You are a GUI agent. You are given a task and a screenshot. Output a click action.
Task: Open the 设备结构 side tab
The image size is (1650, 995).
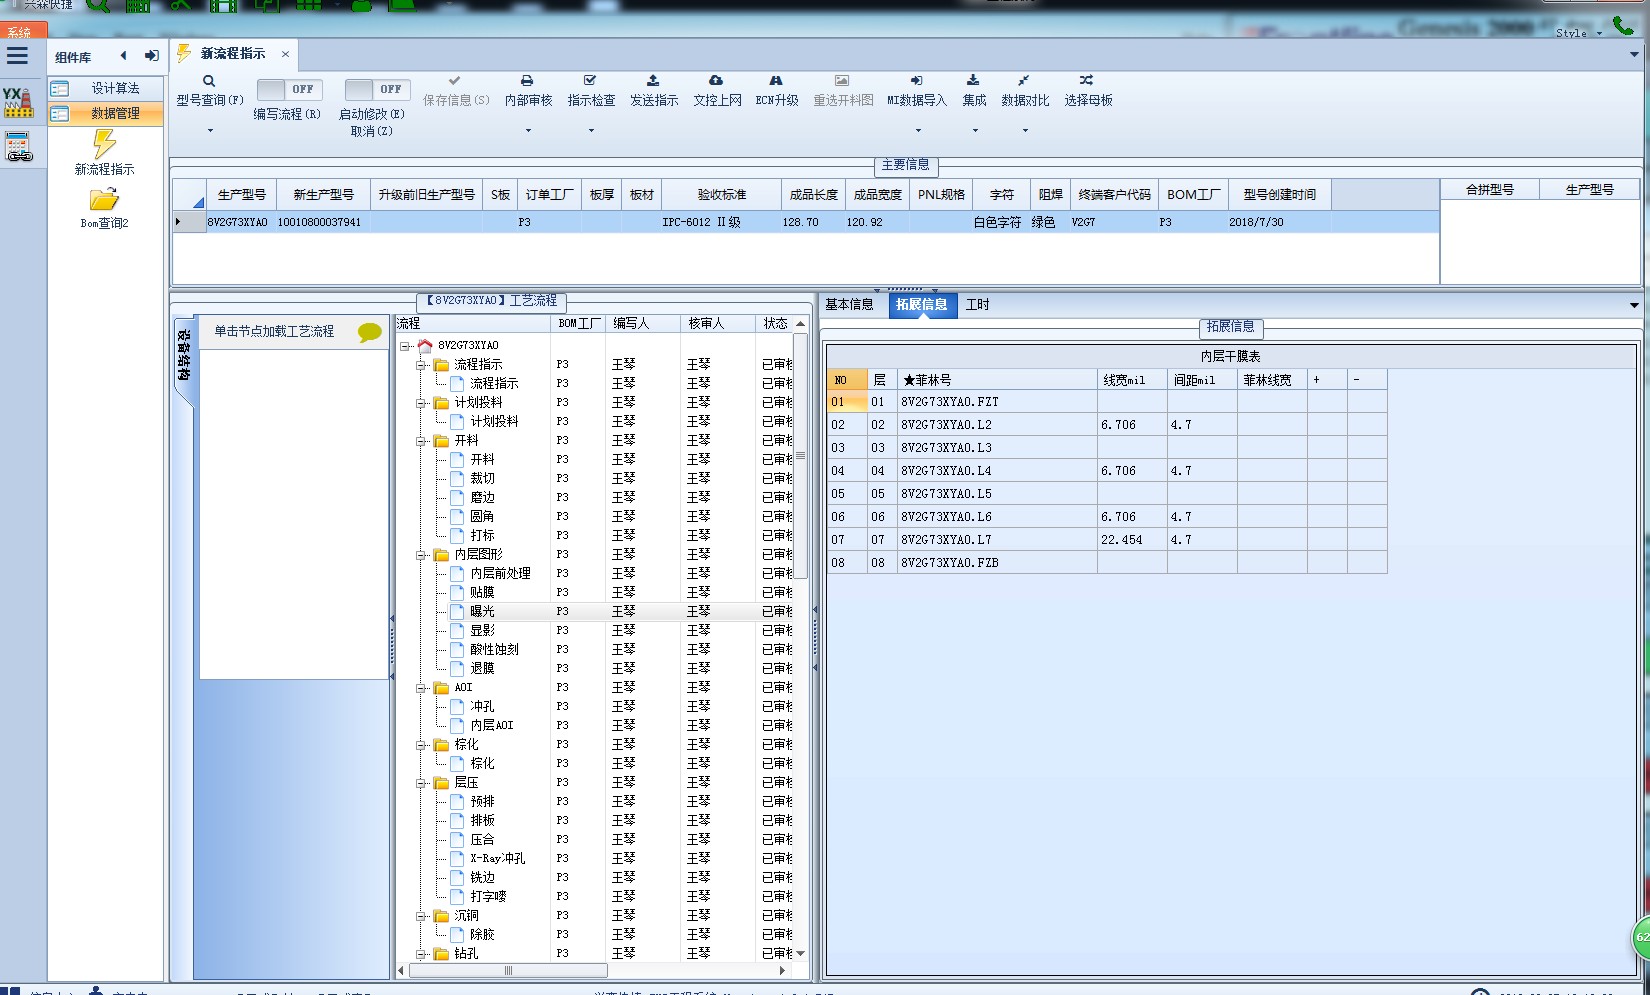tap(184, 355)
